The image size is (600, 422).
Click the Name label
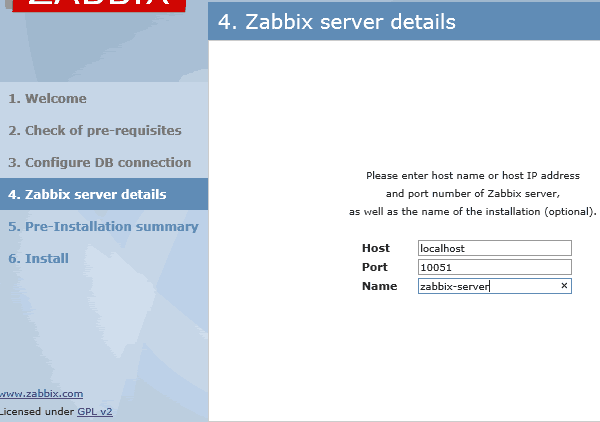click(x=380, y=286)
